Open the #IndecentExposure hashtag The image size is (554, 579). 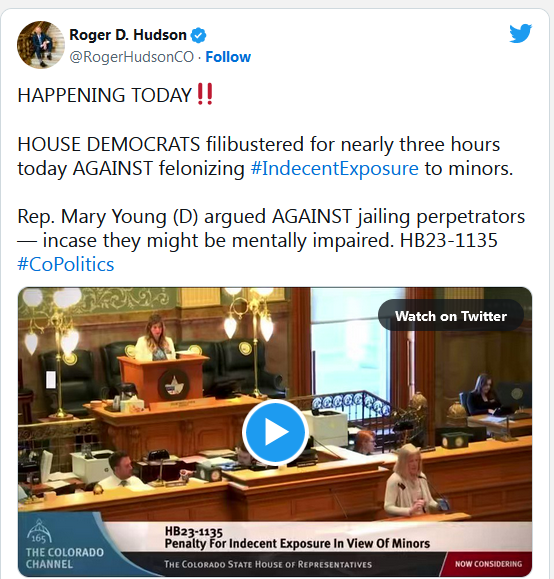click(x=335, y=169)
